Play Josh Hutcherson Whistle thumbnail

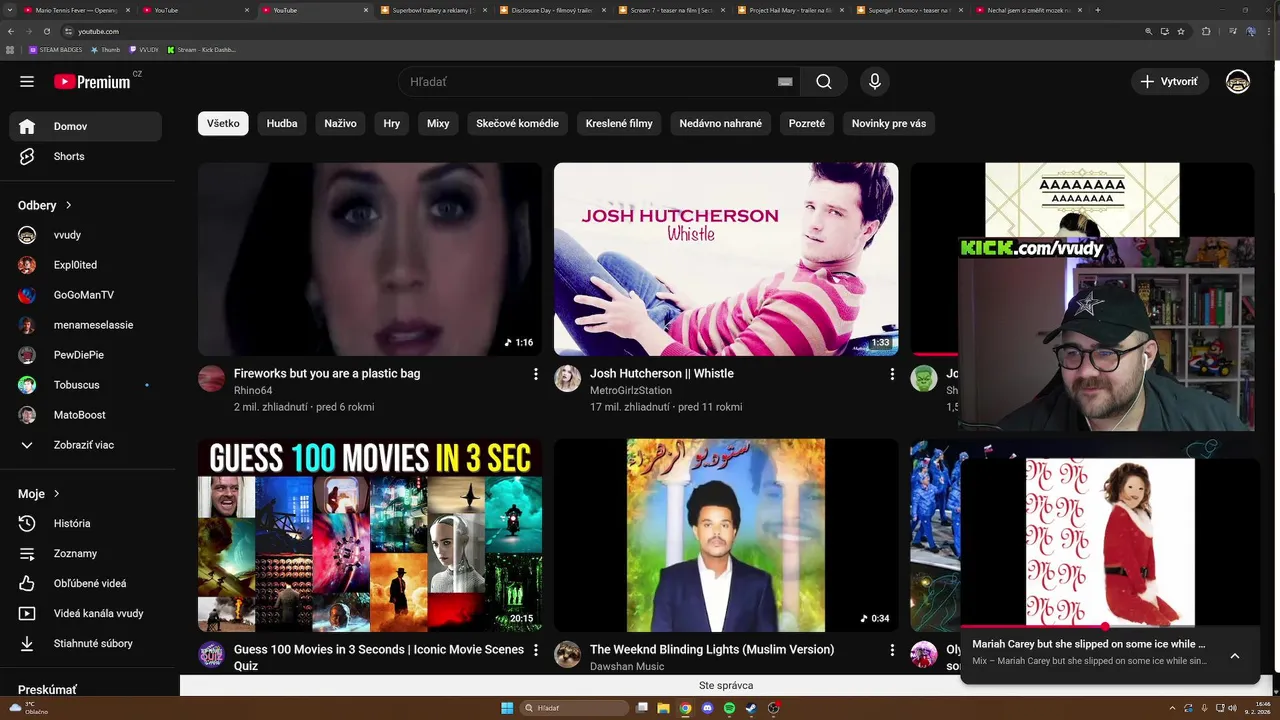[x=726, y=259]
